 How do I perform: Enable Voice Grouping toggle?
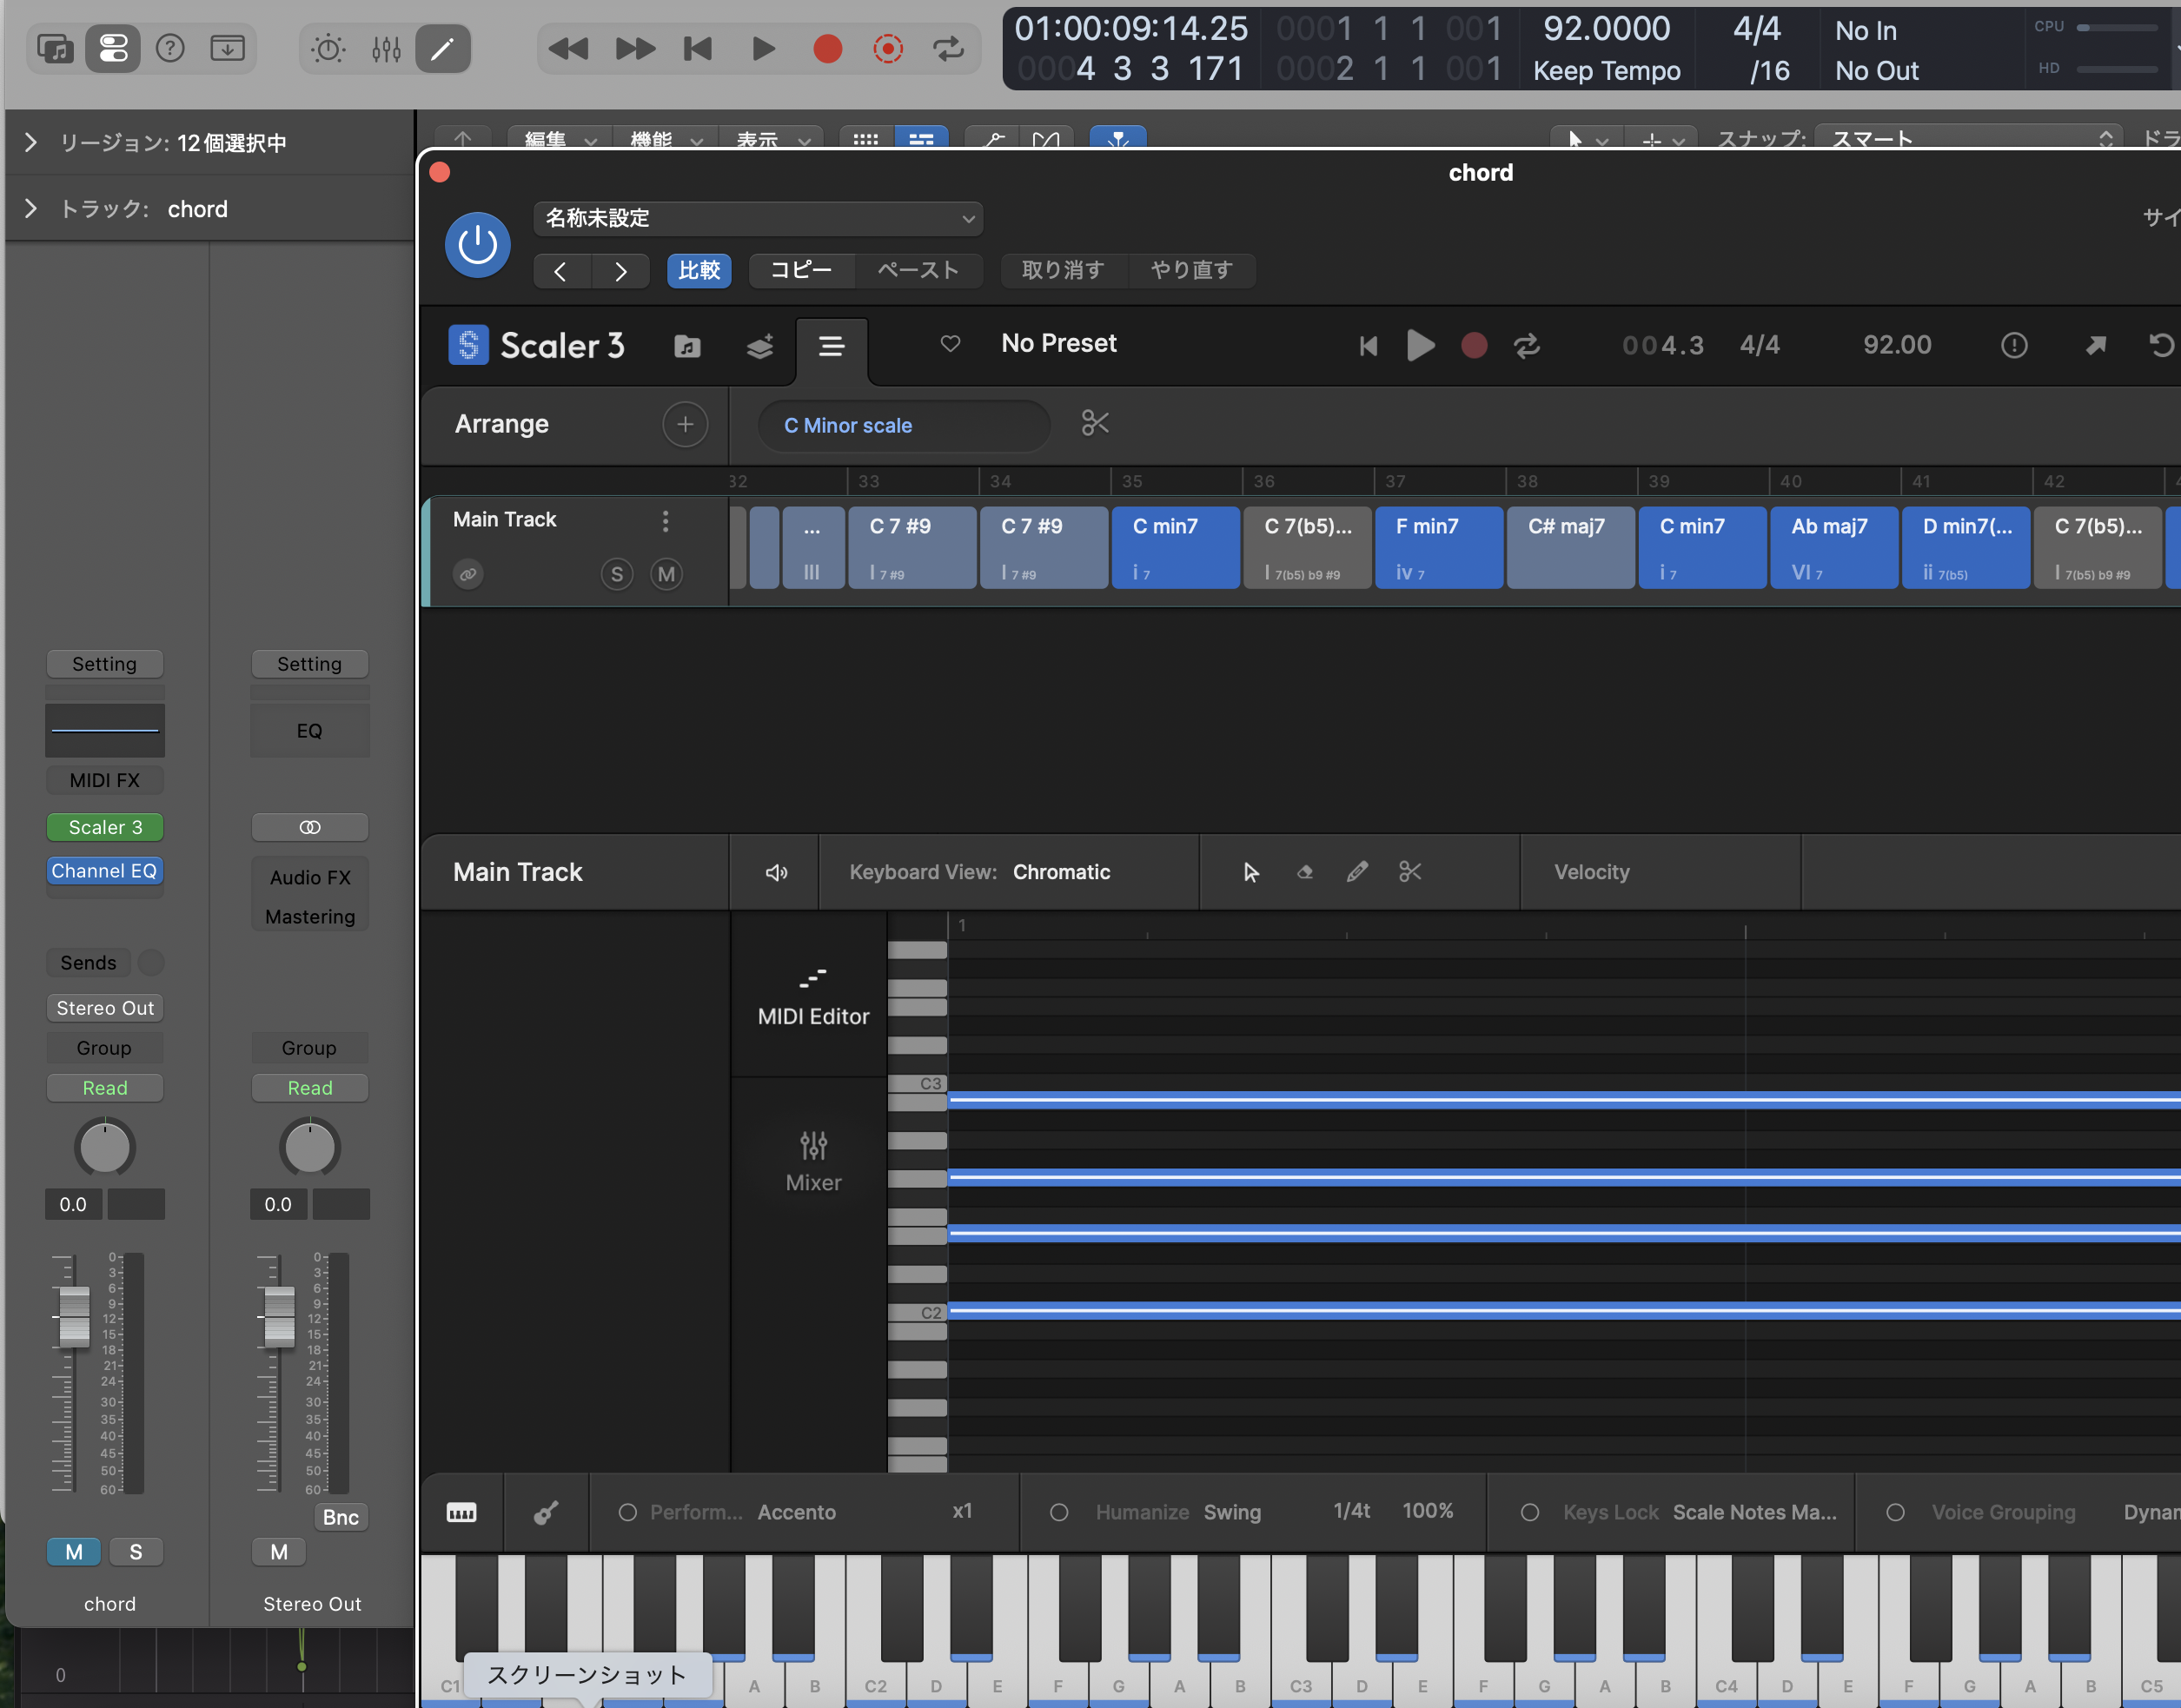1895,1513
